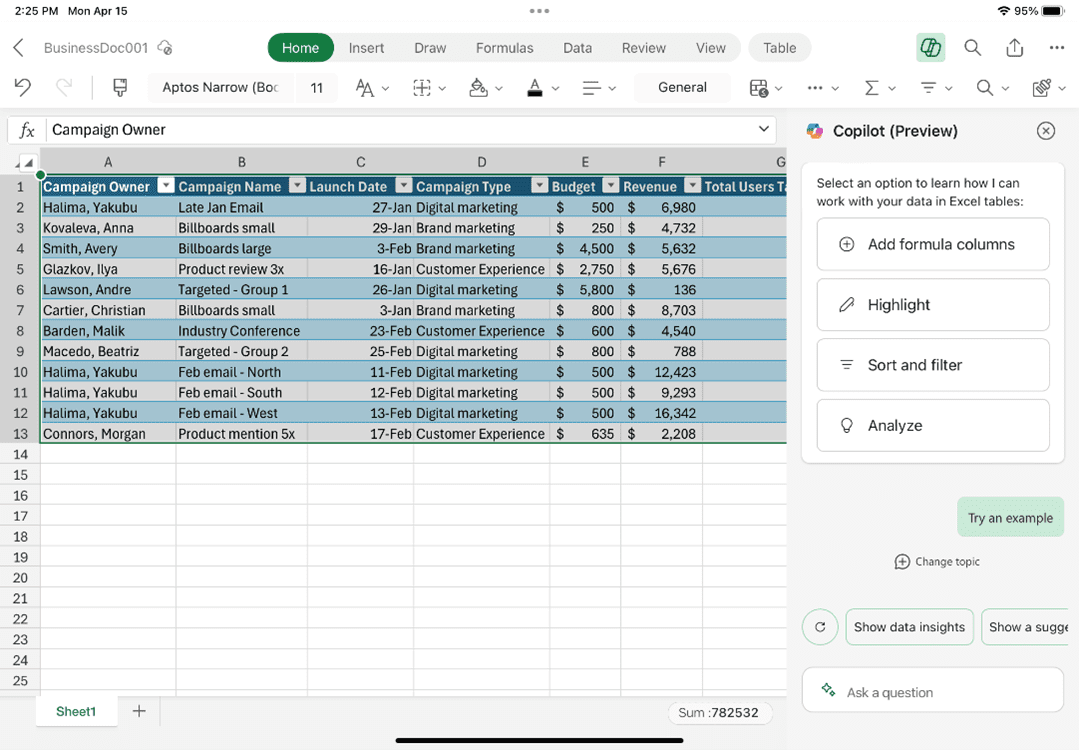Viewport: 1079px width, 750px height.
Task: Click the Find magnifier icon in the ribbon
Action: 985,87
